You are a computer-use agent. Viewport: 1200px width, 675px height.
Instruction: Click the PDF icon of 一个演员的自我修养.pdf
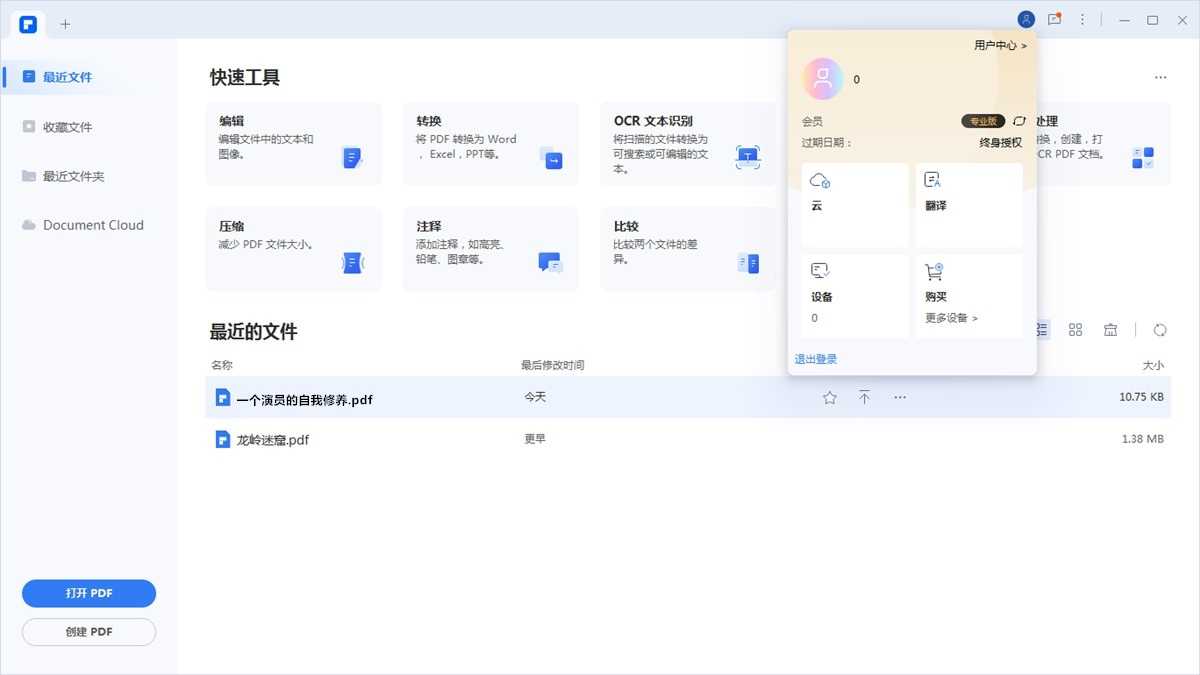pyautogui.click(x=222, y=397)
